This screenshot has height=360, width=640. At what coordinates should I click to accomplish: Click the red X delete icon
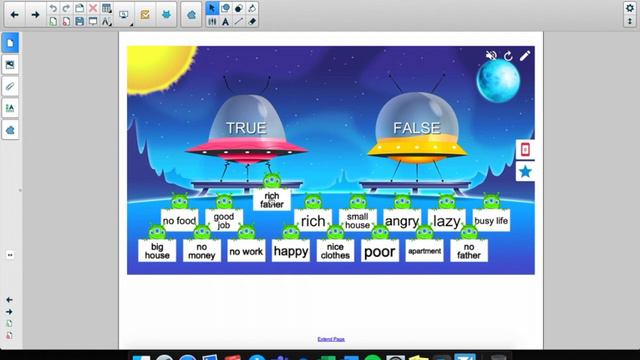point(93,8)
